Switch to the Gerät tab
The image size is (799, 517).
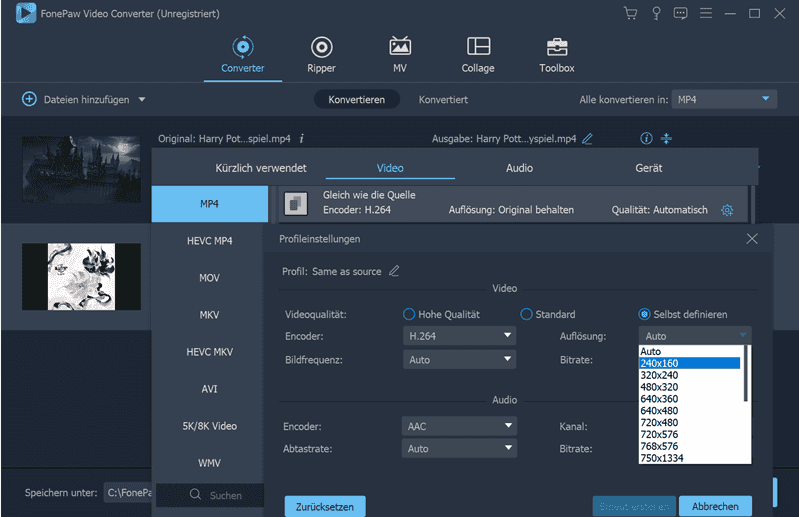point(649,168)
